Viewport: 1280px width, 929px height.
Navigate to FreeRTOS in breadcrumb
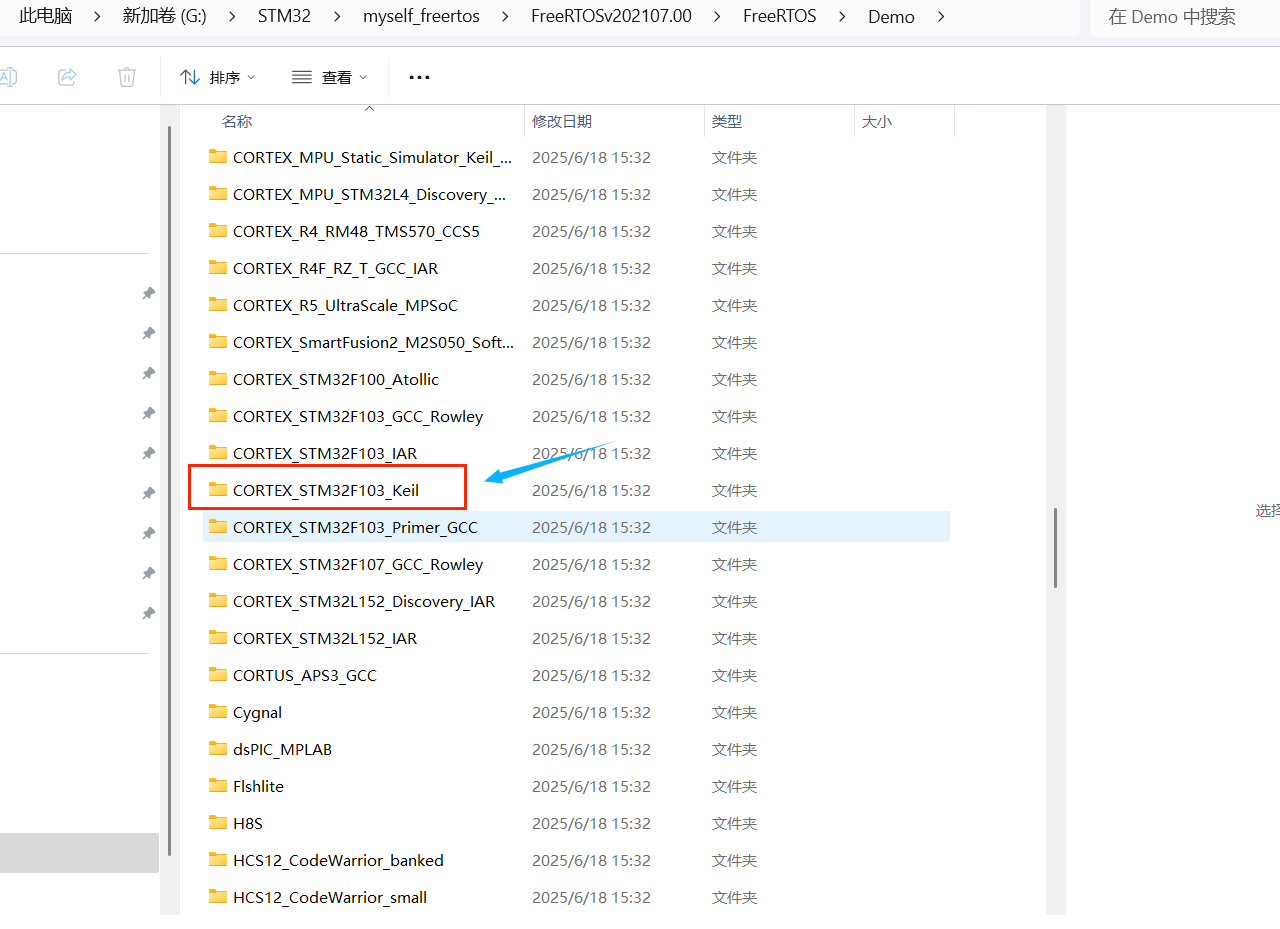[x=779, y=16]
